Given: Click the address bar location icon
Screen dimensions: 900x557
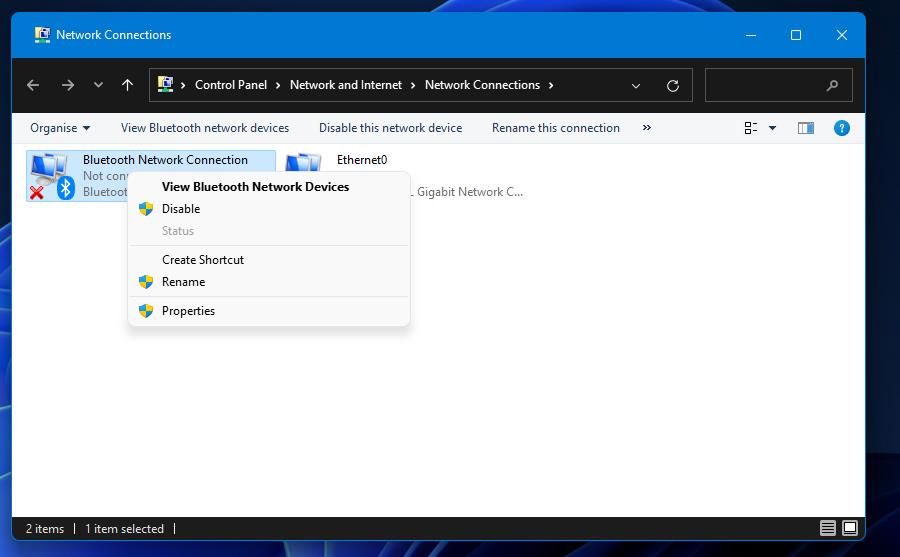Looking at the screenshot, I should click(x=165, y=84).
